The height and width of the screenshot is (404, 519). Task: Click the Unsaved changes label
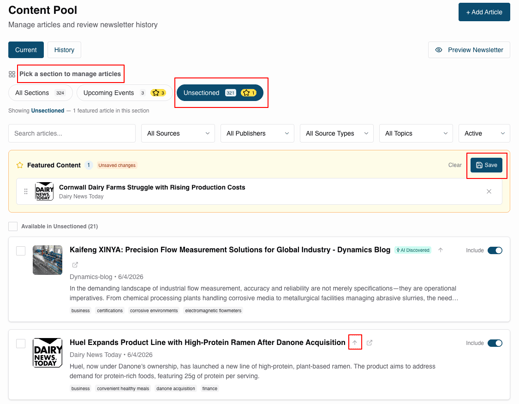117,165
